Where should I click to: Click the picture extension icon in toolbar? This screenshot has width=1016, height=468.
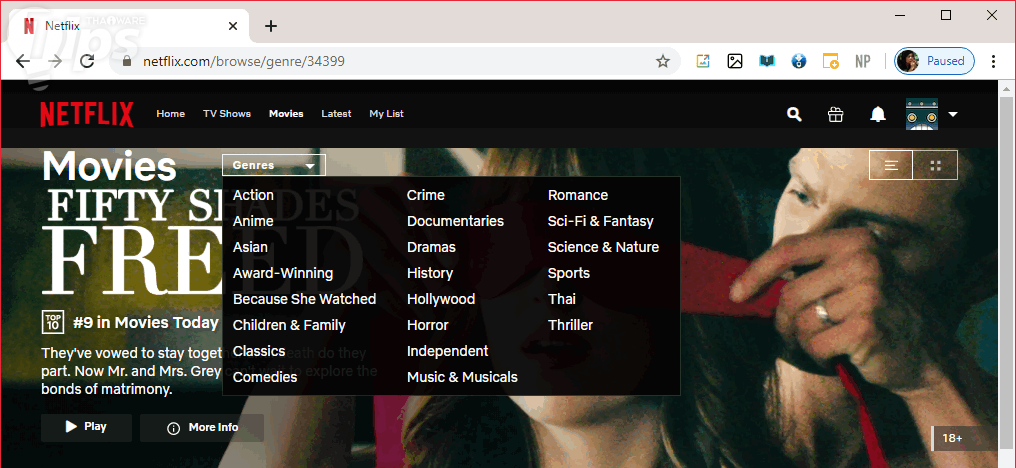[x=735, y=61]
